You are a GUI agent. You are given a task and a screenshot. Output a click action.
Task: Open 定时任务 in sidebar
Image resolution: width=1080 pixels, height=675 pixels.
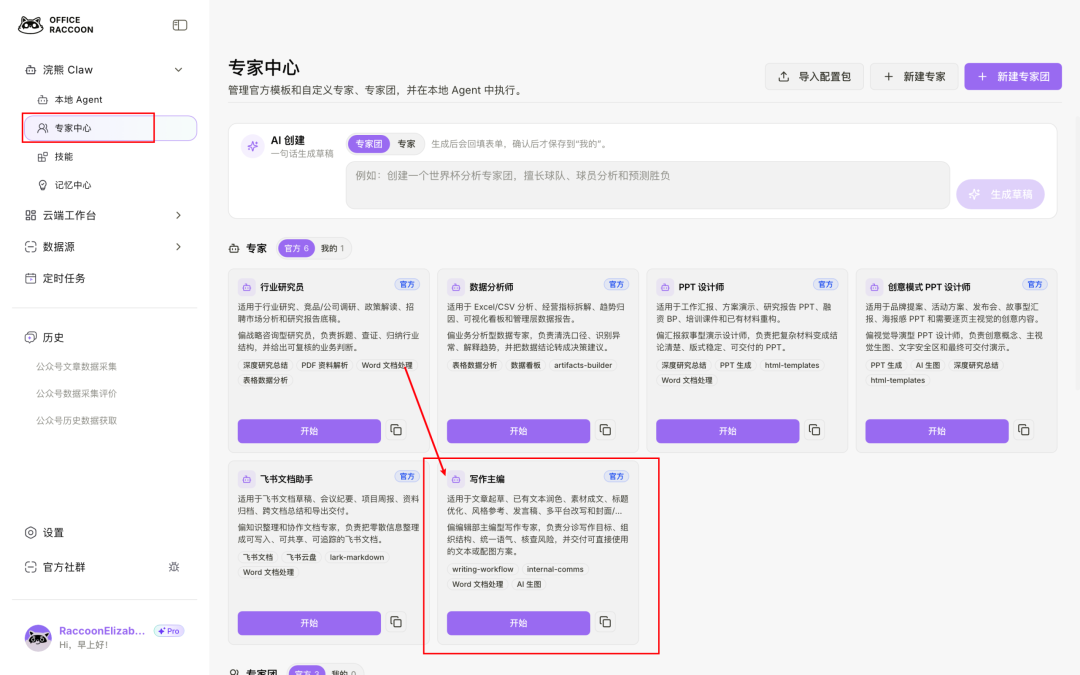click(63, 278)
